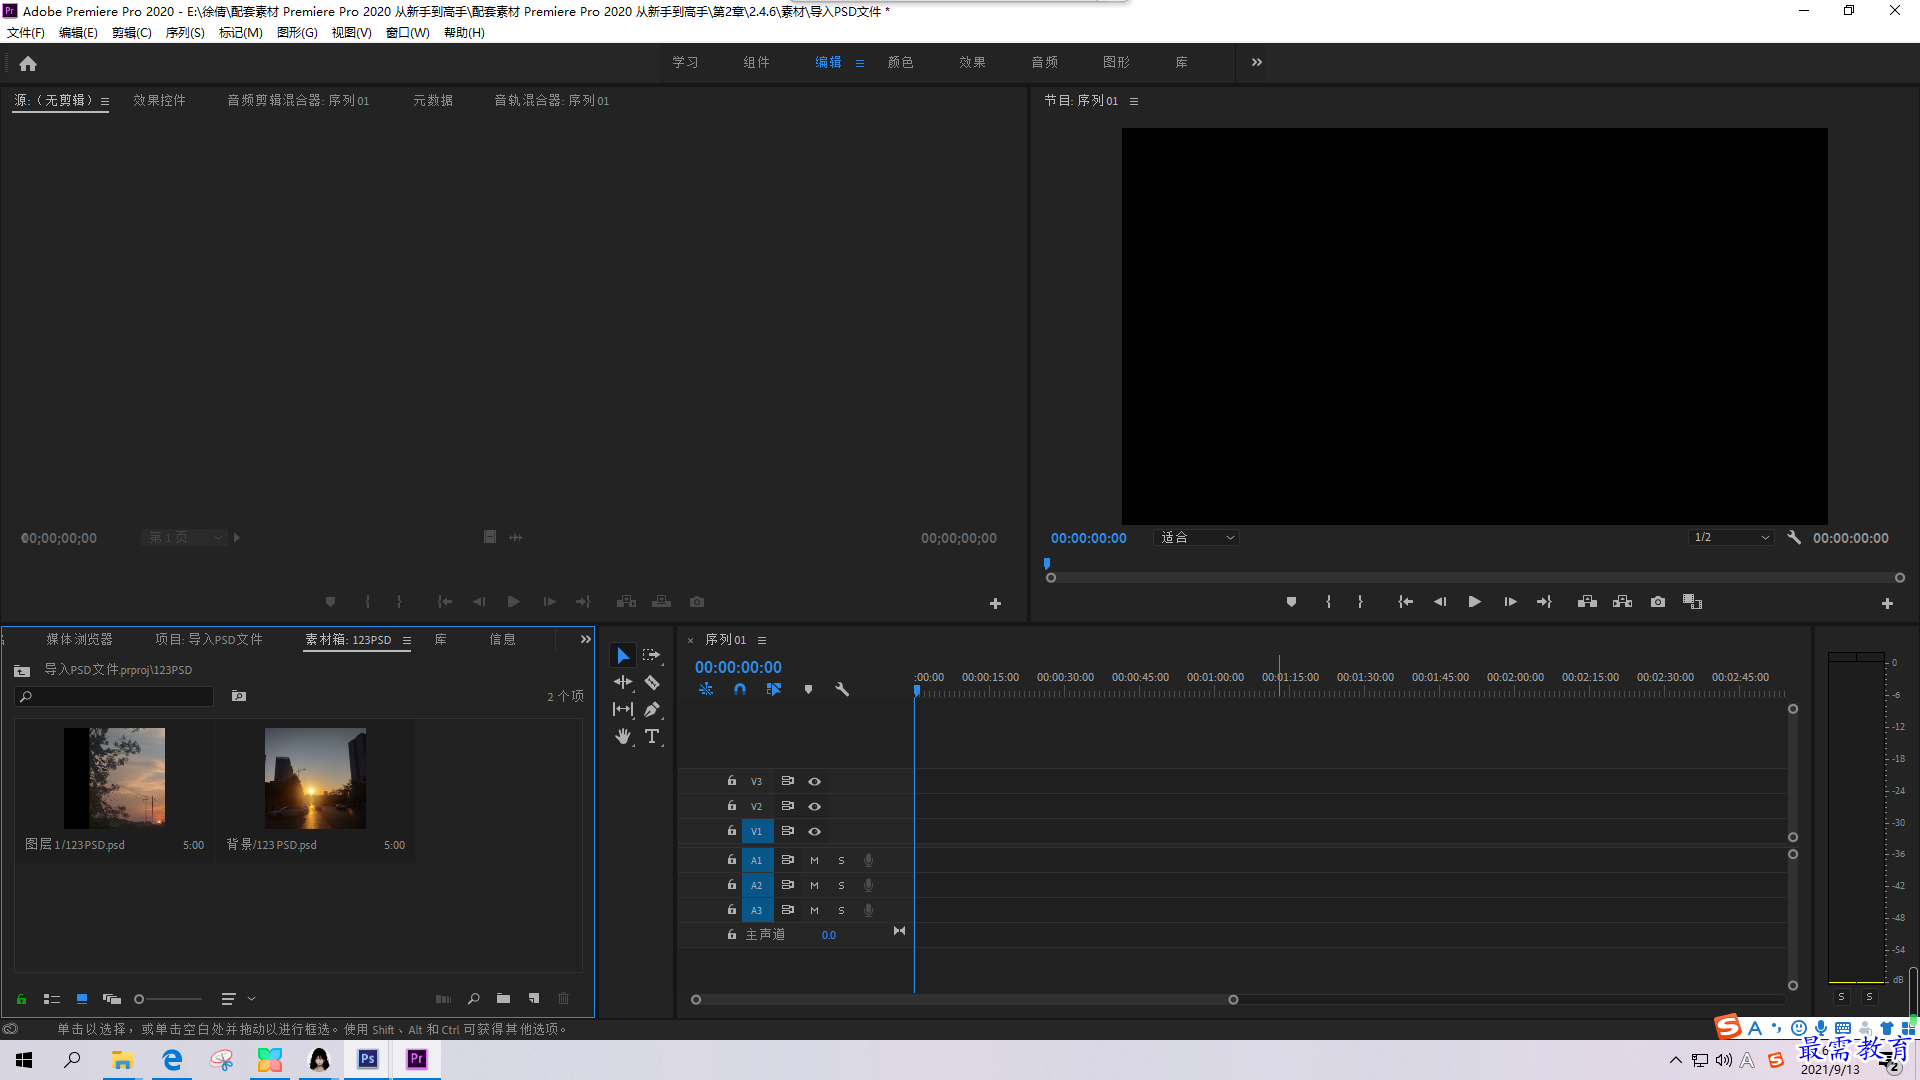Go to Out point in program monitor
This screenshot has height=1080, width=1920.
(x=1544, y=602)
